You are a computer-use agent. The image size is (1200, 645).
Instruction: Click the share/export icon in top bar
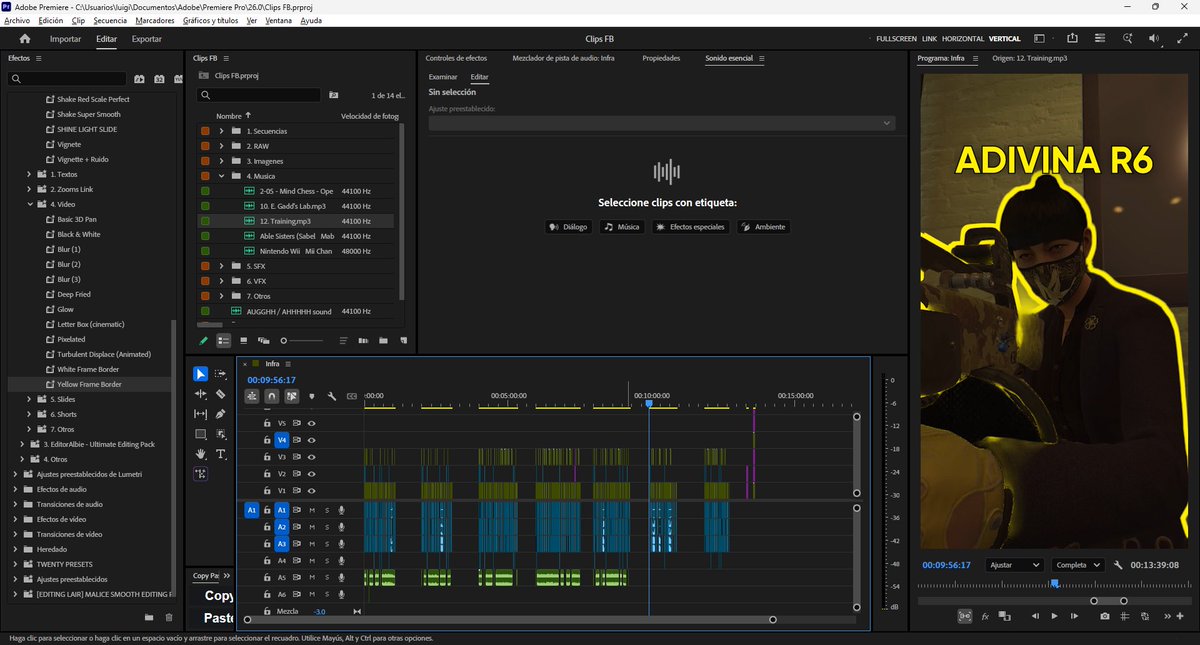[x=1072, y=38]
